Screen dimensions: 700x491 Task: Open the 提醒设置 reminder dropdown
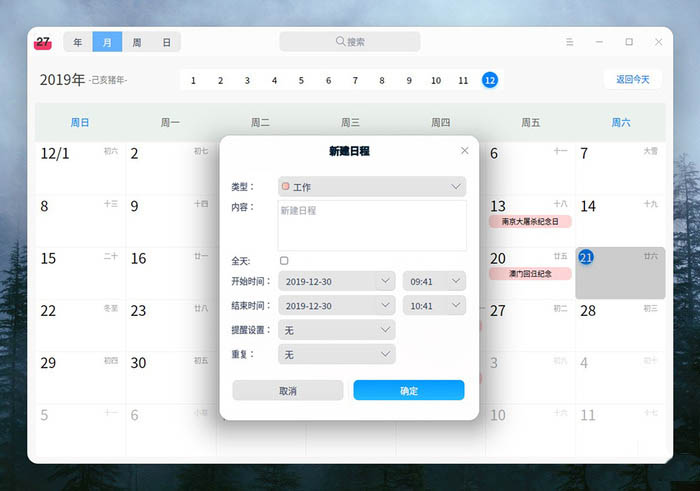click(x=337, y=330)
